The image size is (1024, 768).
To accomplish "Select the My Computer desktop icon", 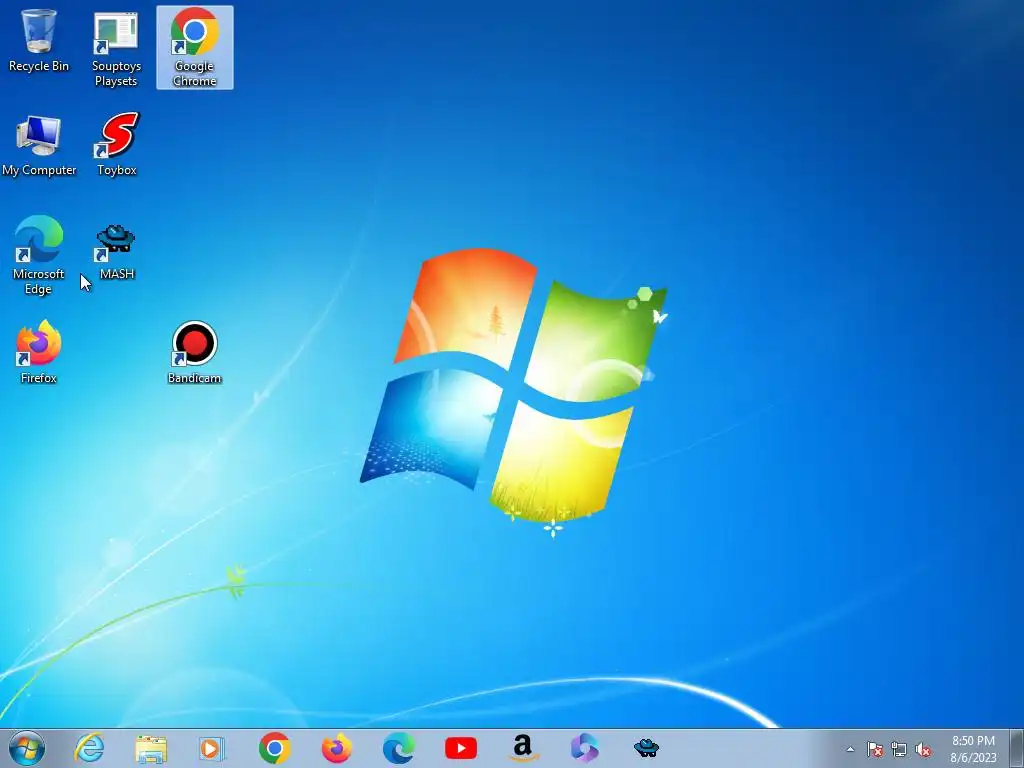I will [39, 145].
